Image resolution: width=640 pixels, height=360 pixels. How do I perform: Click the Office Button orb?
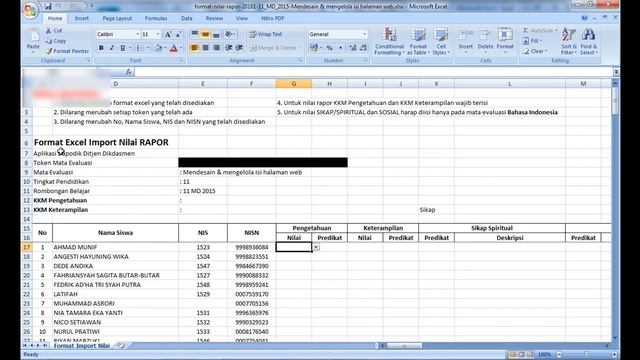pyautogui.click(x=31, y=9)
